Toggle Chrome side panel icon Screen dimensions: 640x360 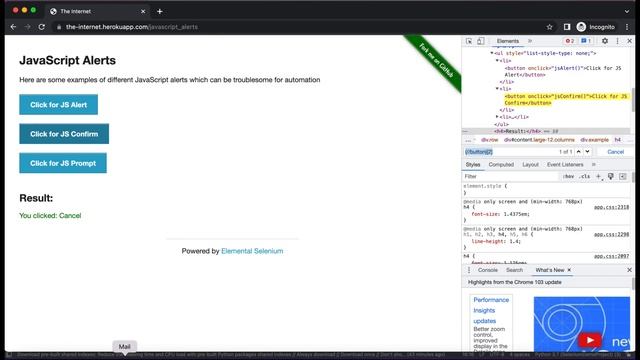pos(567,27)
